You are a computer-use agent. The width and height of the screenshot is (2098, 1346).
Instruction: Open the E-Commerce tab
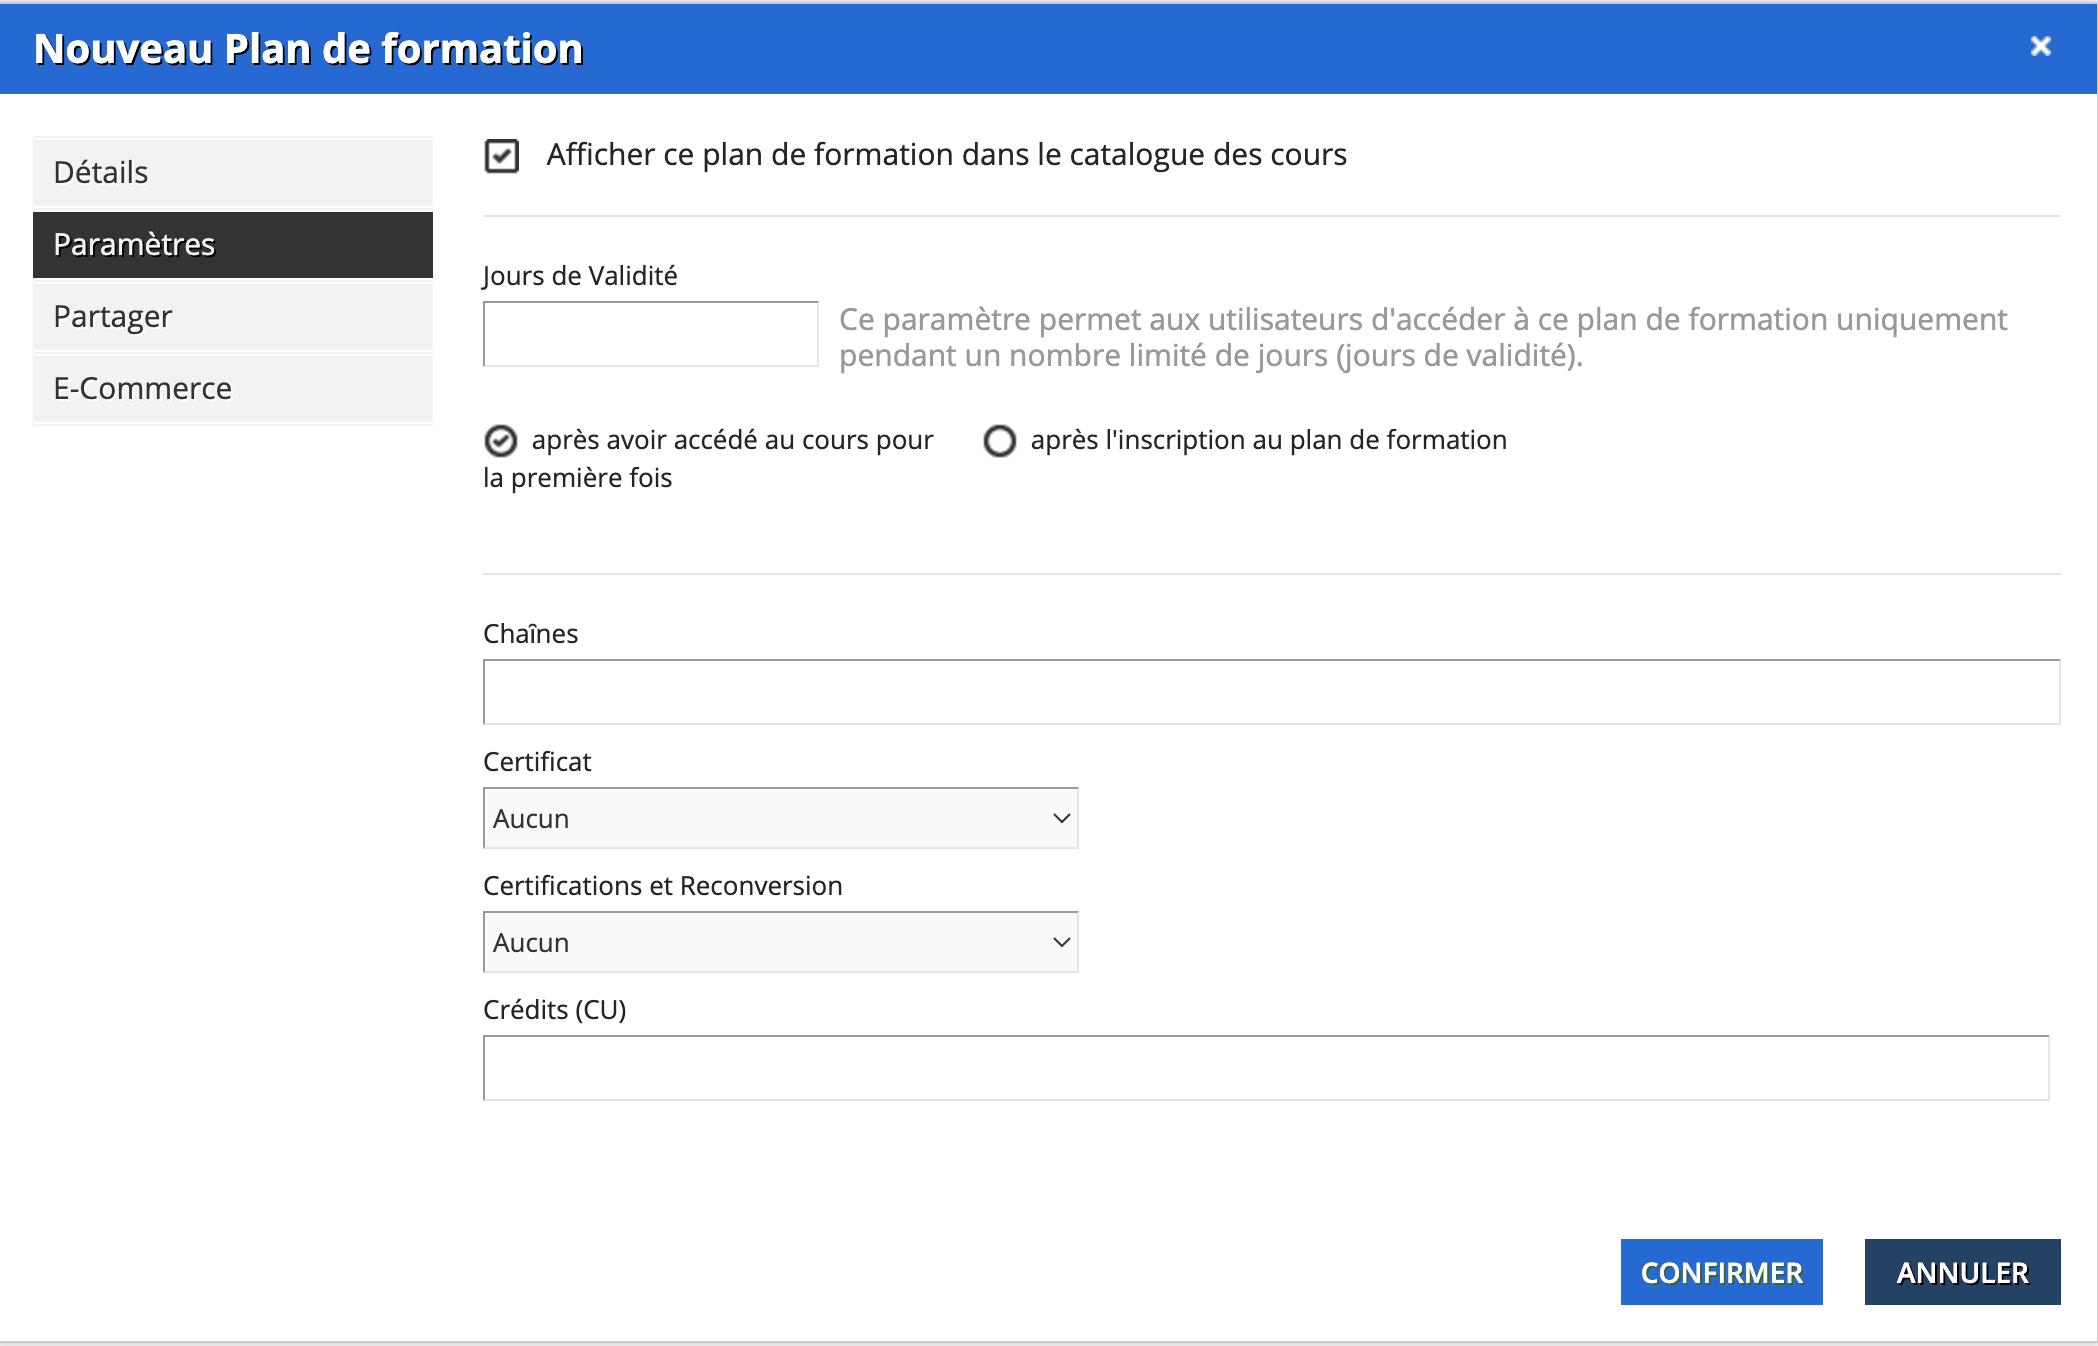233,388
